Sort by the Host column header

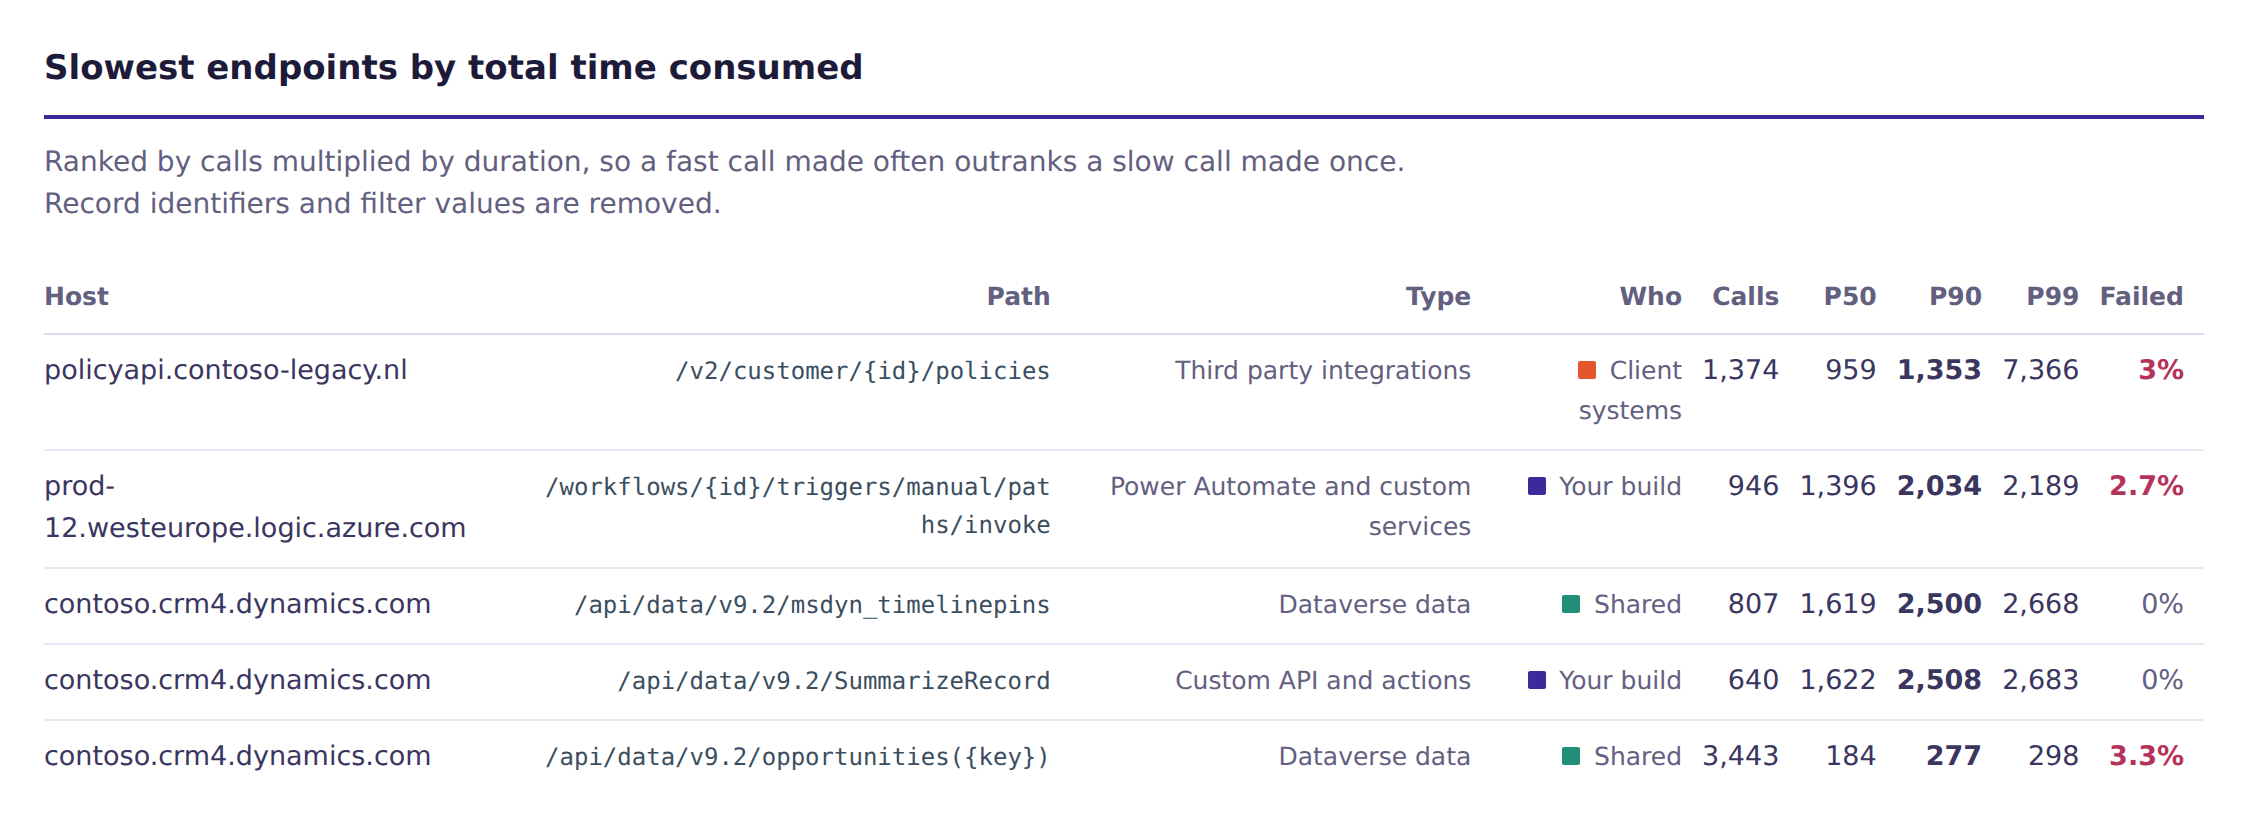point(77,296)
